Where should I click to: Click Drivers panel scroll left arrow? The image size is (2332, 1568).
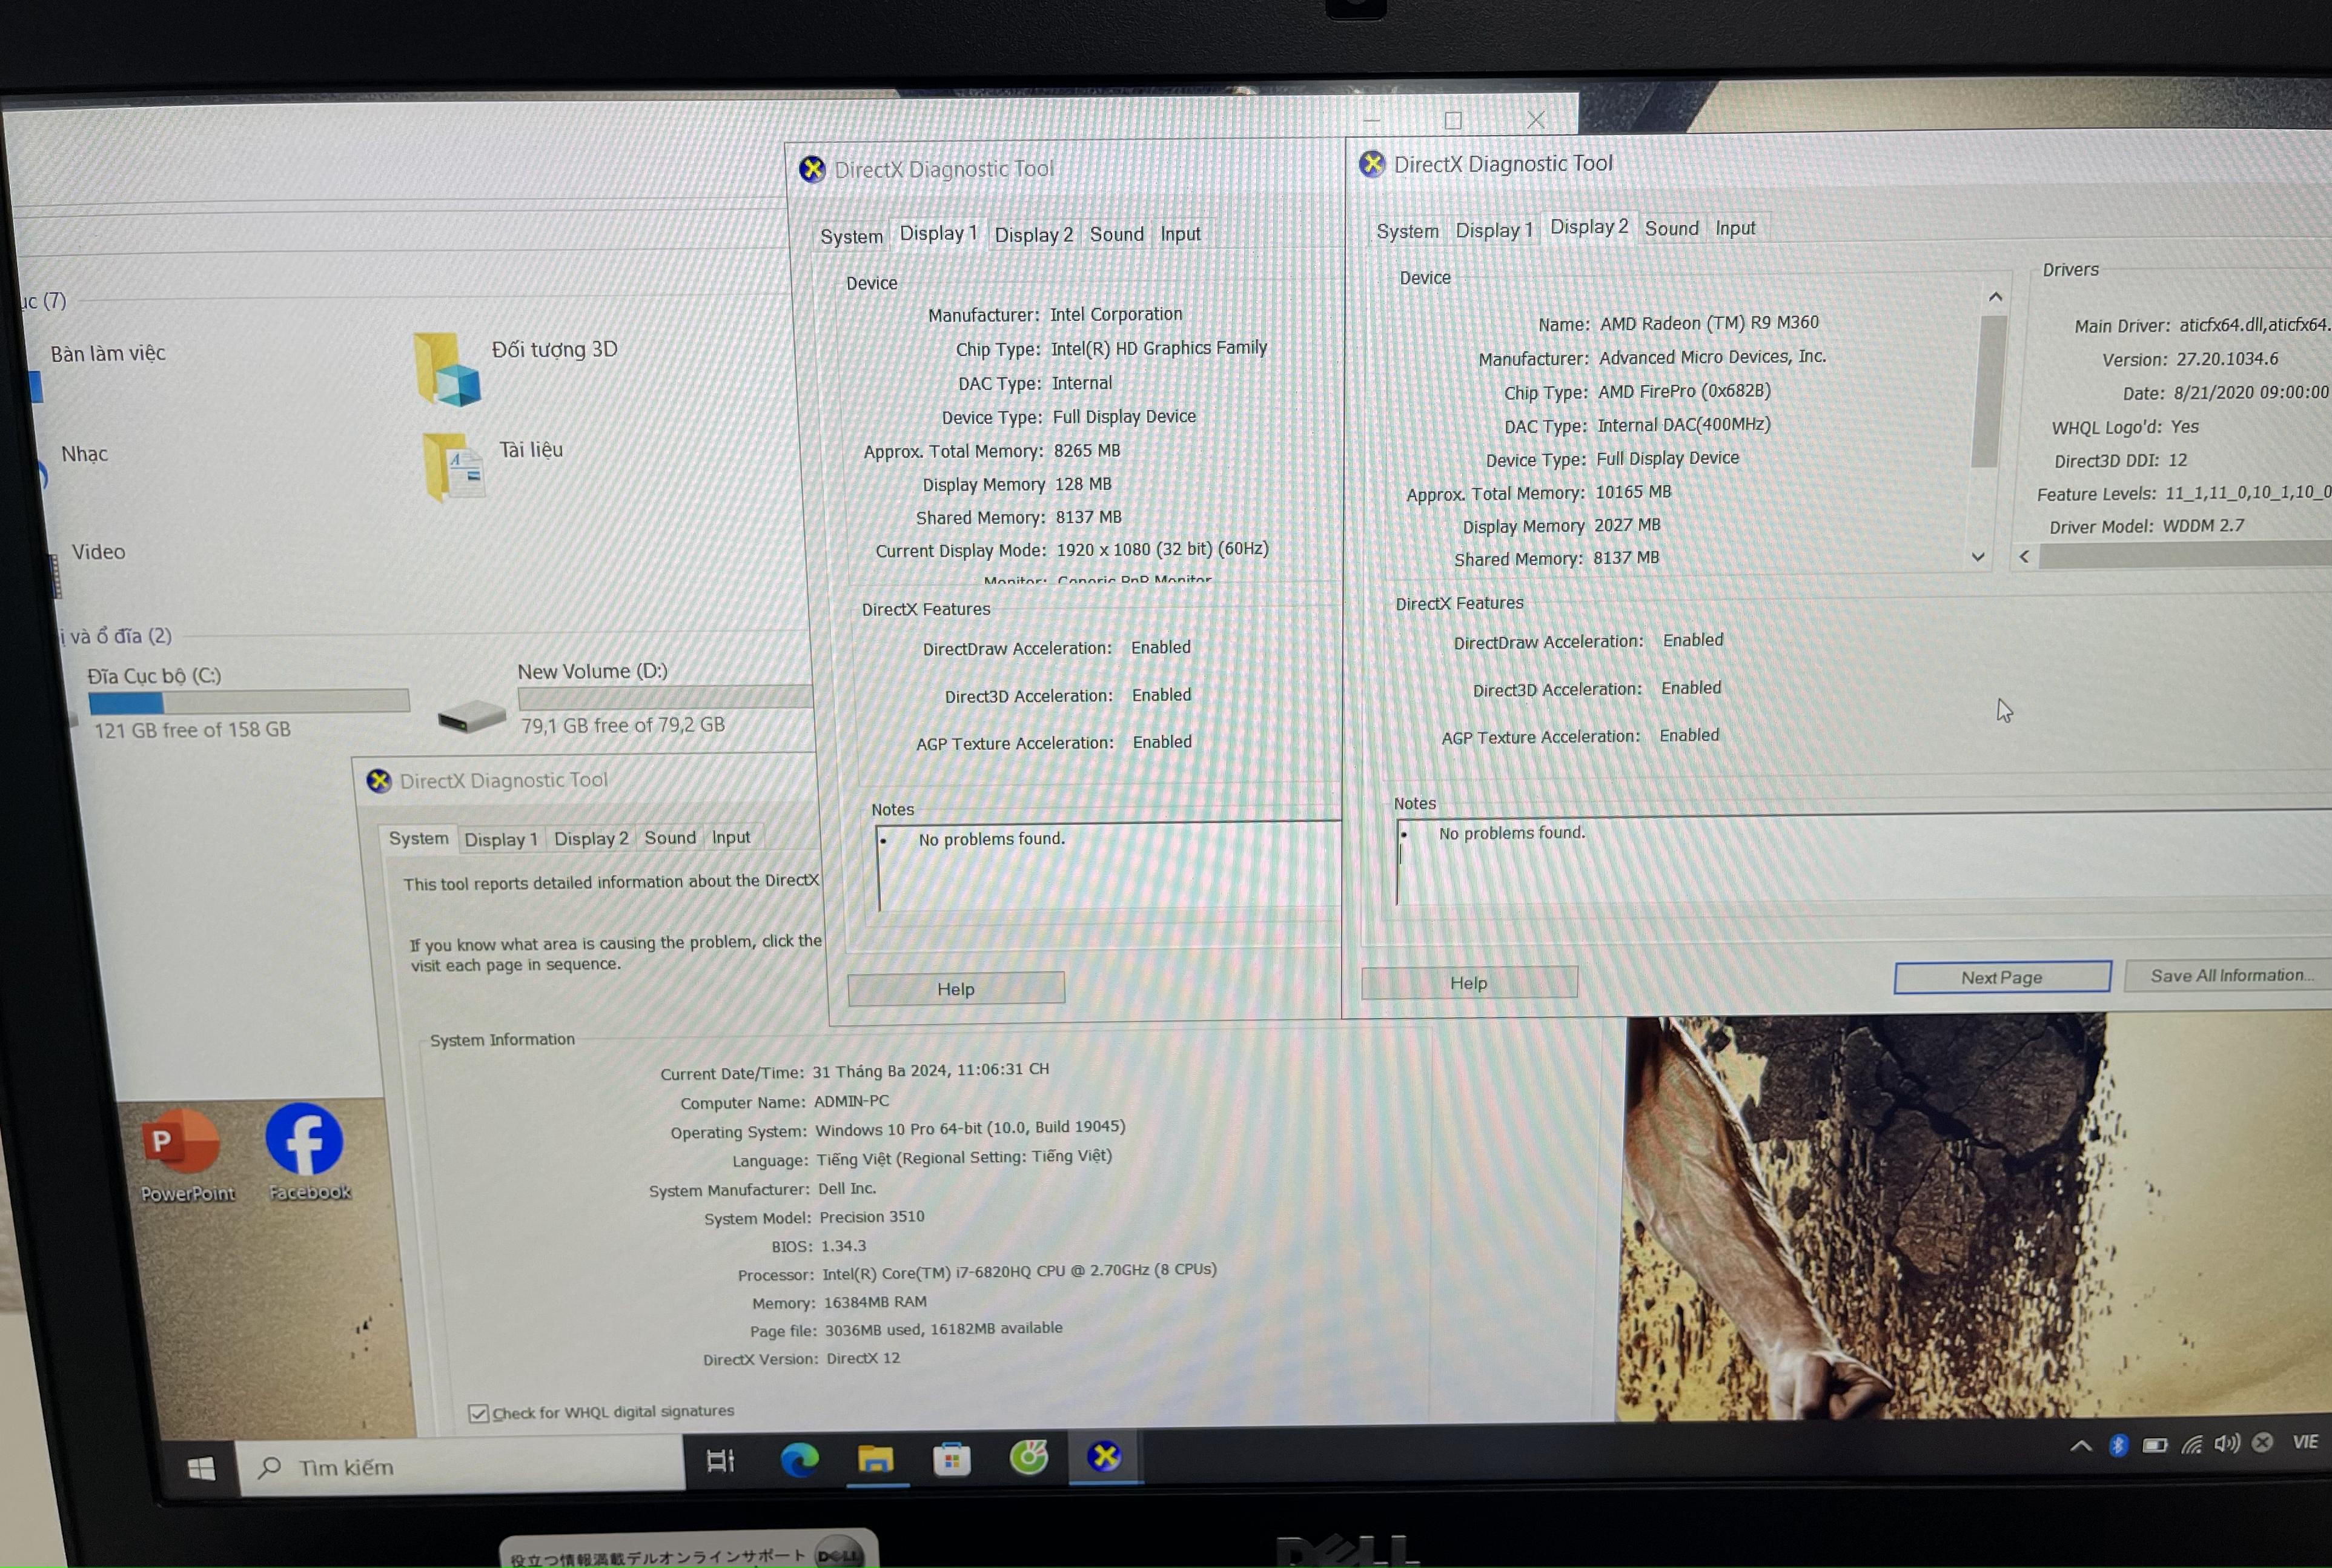click(x=2024, y=556)
